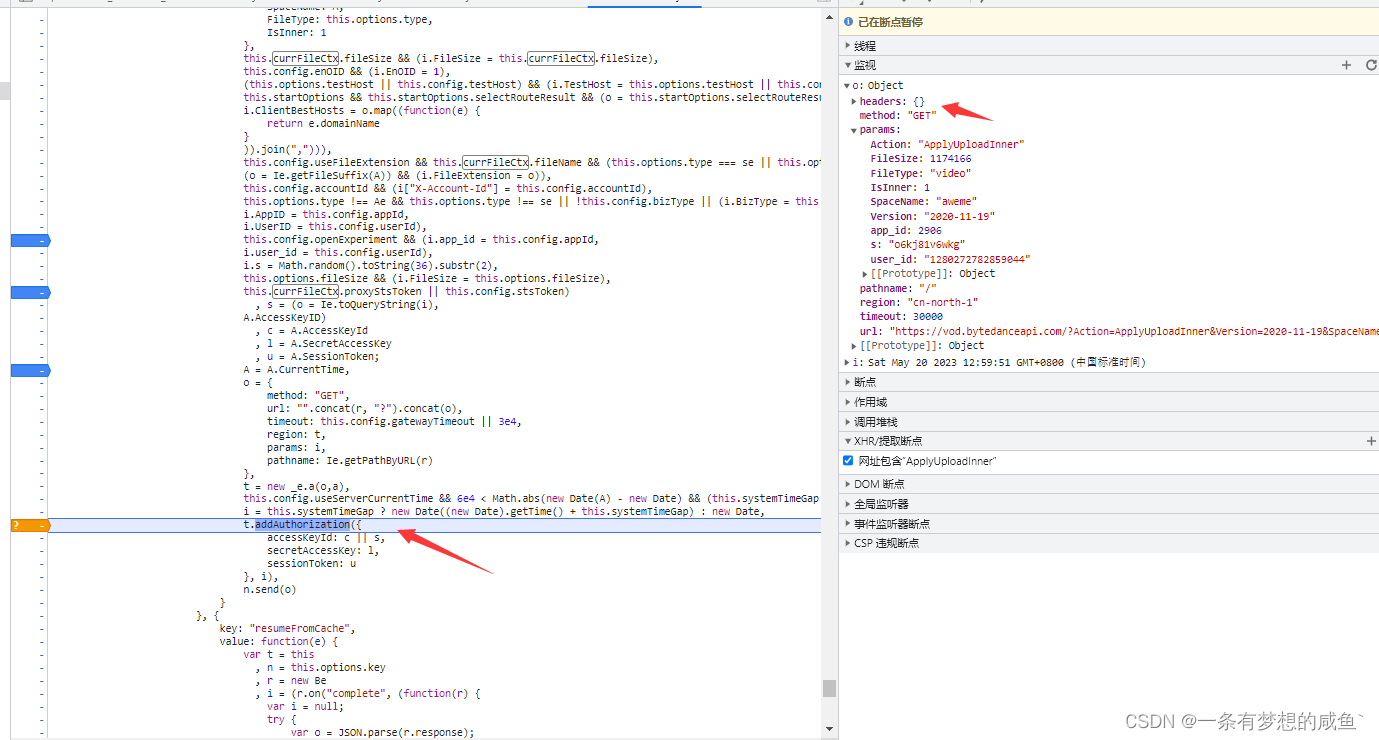This screenshot has width=1379, height=740.
Task: Expand the 断点 section
Action: (x=848, y=382)
